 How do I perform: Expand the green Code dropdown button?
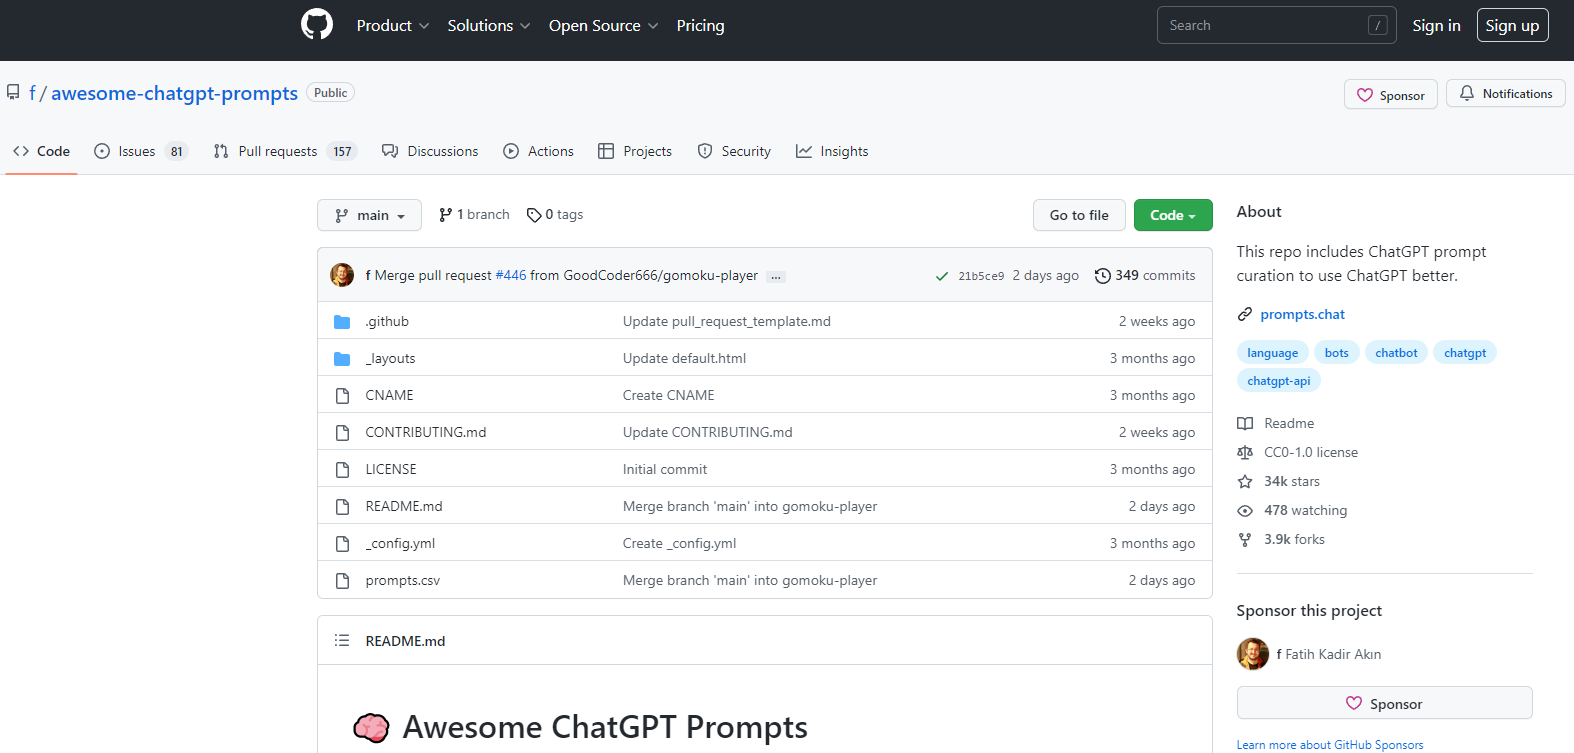[x=1172, y=215]
